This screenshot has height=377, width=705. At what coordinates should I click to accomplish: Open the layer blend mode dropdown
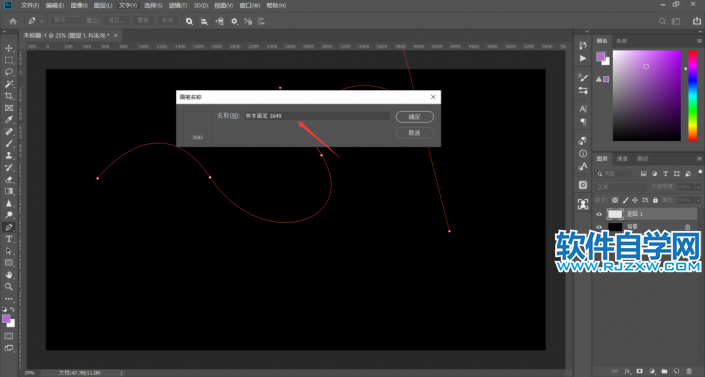(x=620, y=187)
